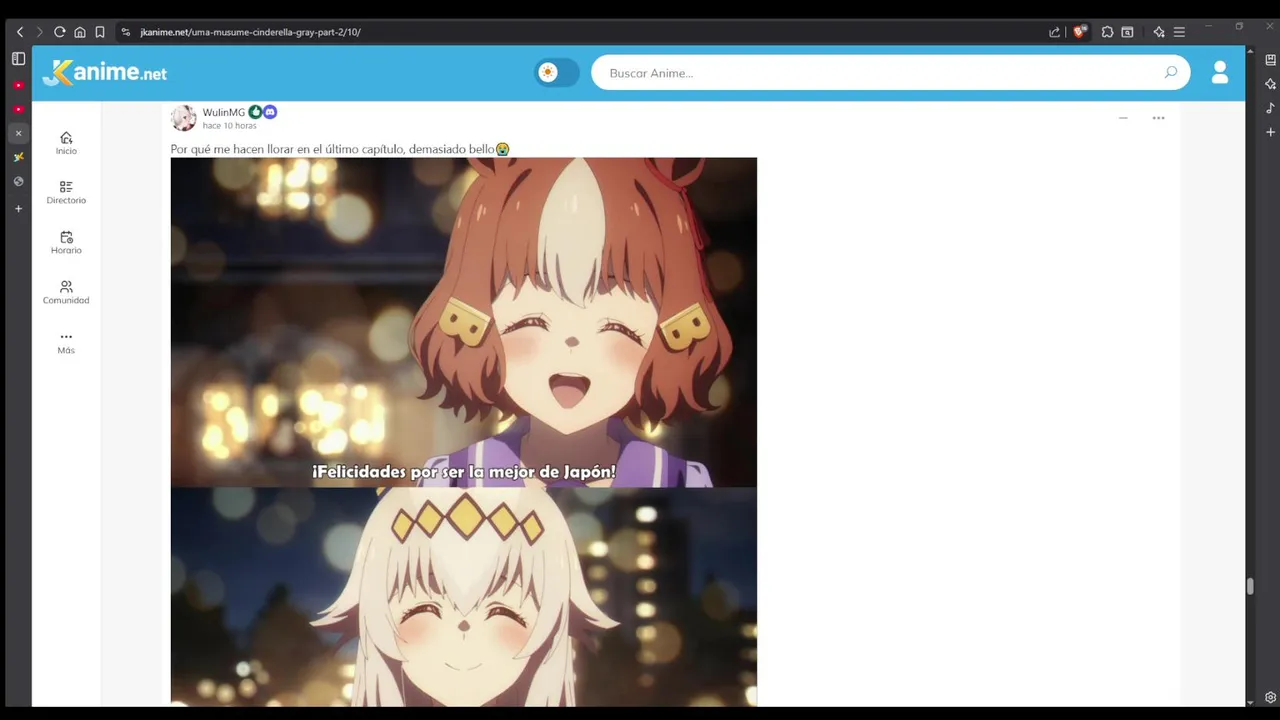Open the brown-haired girl screenshot image
Screen dimensions: 1280x720
click(464, 322)
